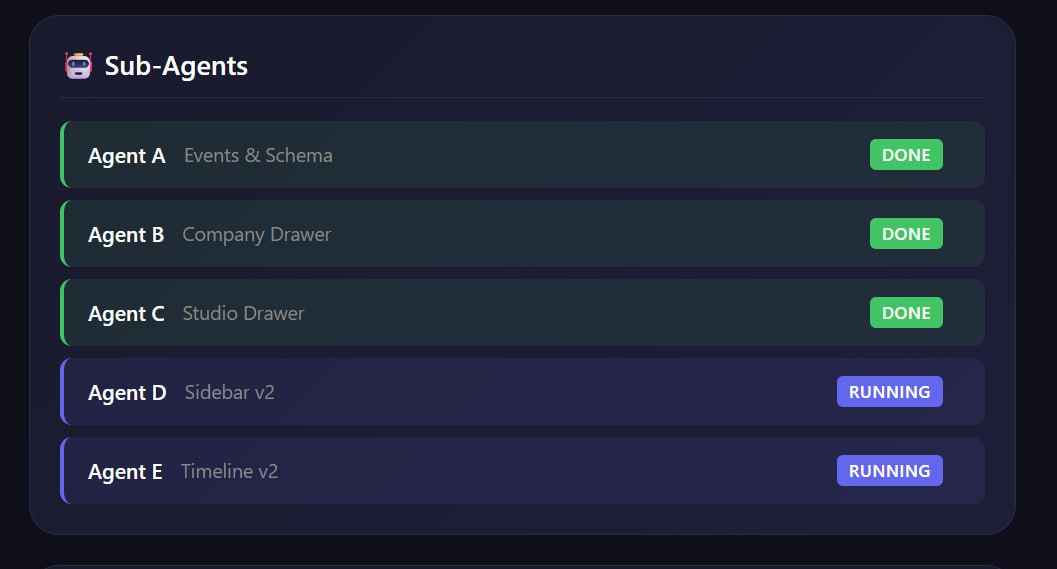Select the Agent E name label
The image size is (1057, 569).
tap(125, 472)
